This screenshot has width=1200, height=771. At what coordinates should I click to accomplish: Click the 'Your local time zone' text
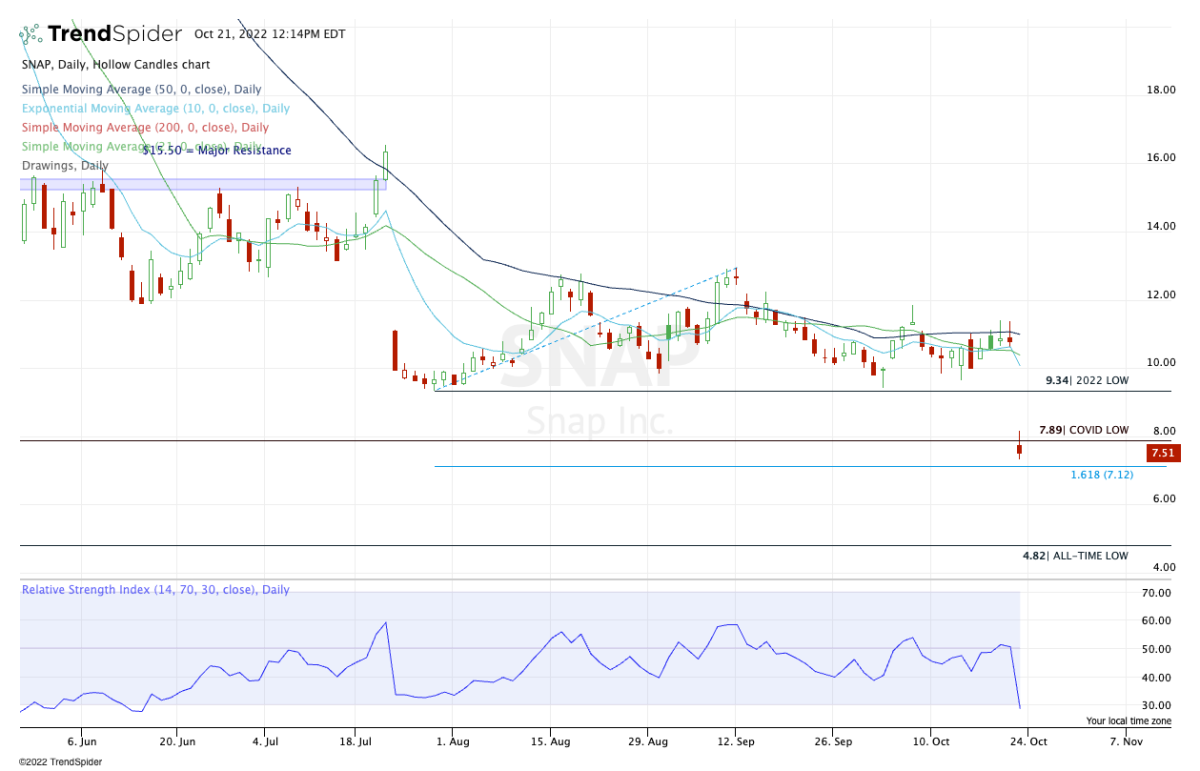[x=1127, y=720]
